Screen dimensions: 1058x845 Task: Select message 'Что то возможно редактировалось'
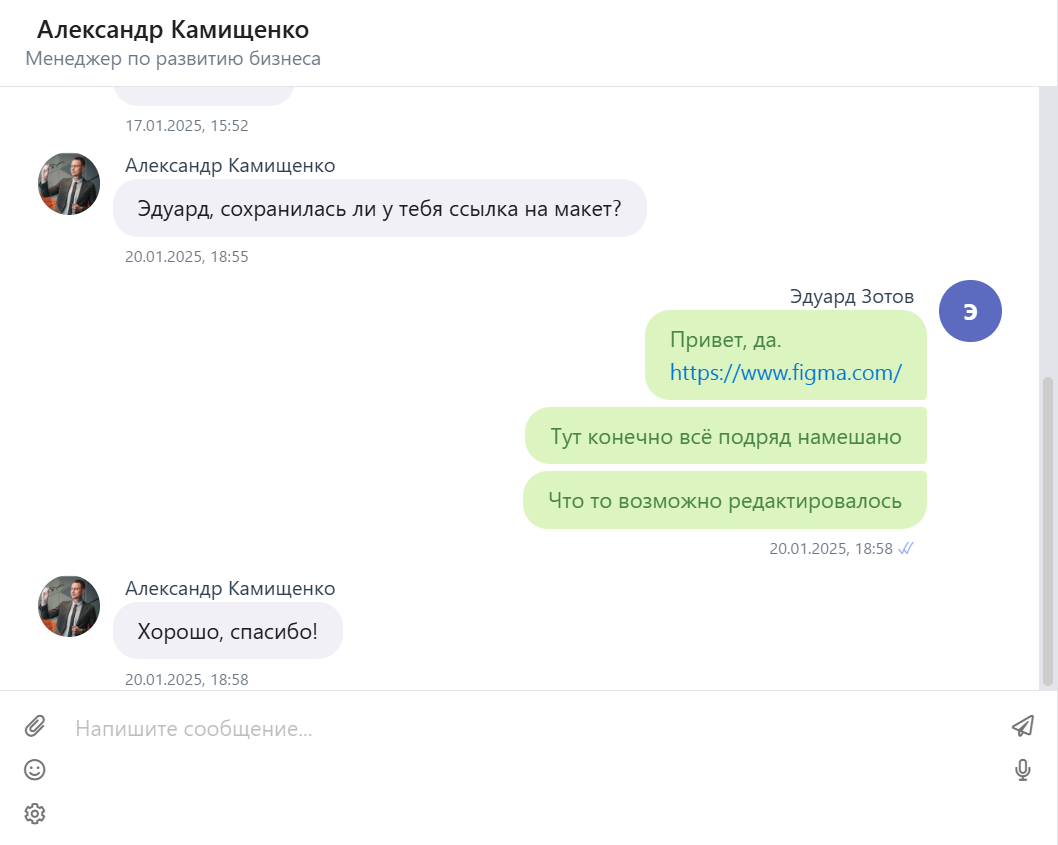(725, 500)
